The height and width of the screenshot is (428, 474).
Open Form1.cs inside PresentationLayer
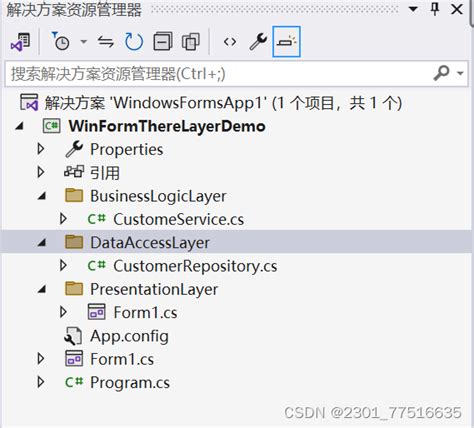145,313
